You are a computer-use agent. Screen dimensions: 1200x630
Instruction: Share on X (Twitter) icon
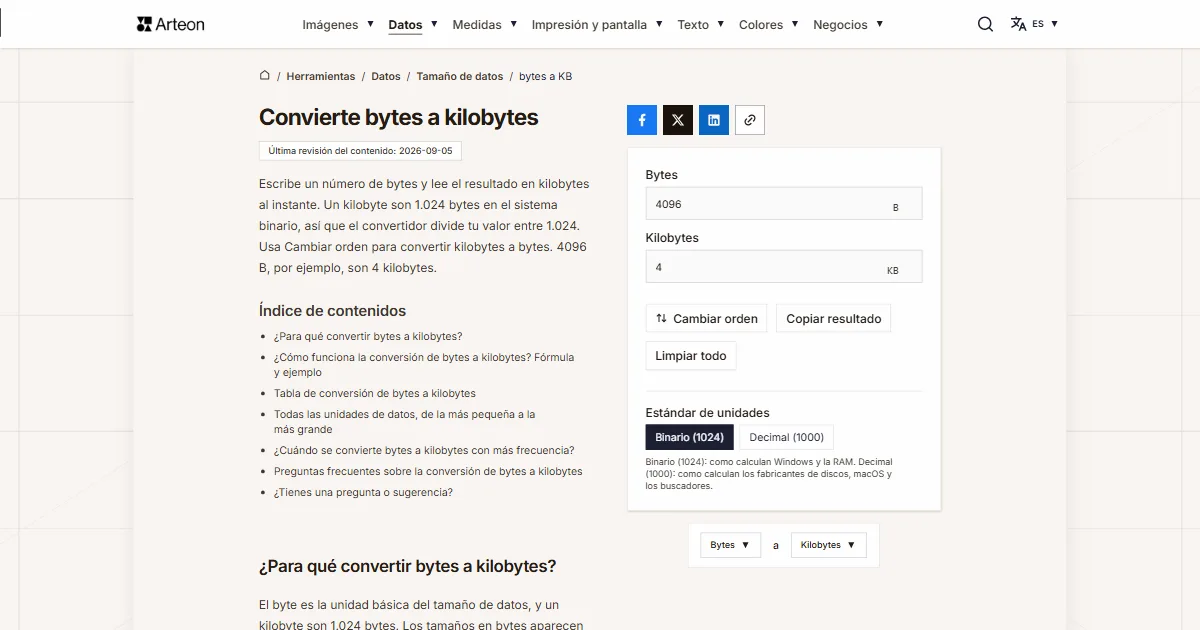coord(678,120)
